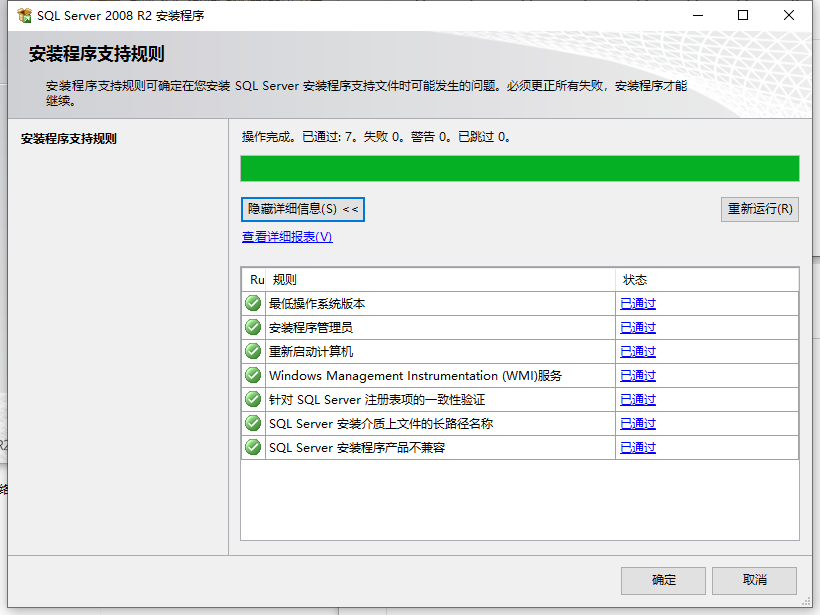The image size is (820, 615).
Task: Click green check icon for 产品不兼容 row
Action: pyautogui.click(x=253, y=448)
